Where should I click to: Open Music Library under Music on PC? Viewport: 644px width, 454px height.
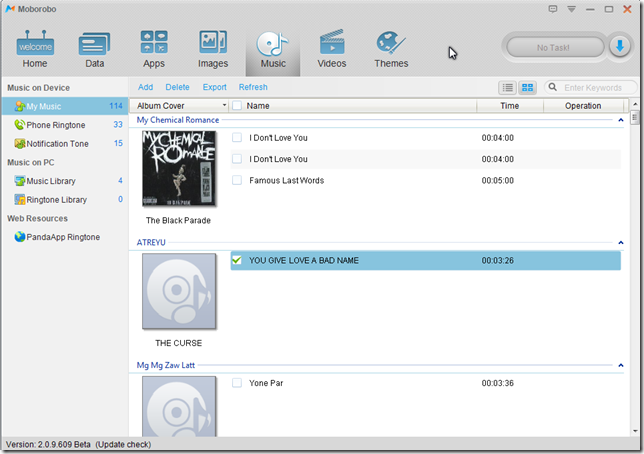(64, 181)
